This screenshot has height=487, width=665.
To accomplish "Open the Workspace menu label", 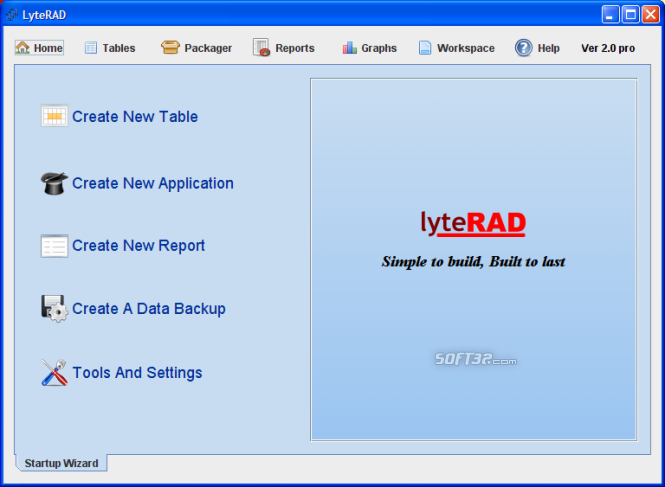I will tap(466, 48).
